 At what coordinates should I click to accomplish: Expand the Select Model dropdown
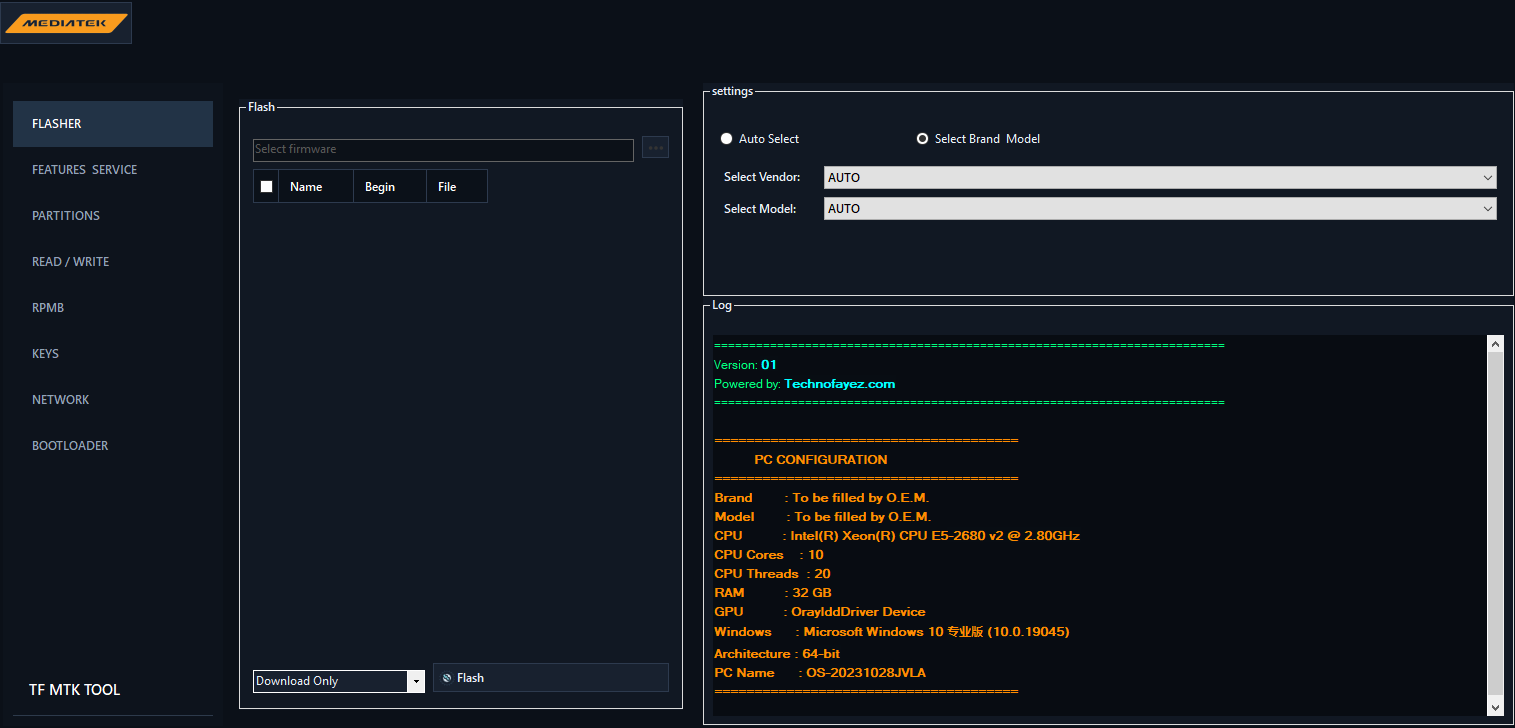point(1160,209)
